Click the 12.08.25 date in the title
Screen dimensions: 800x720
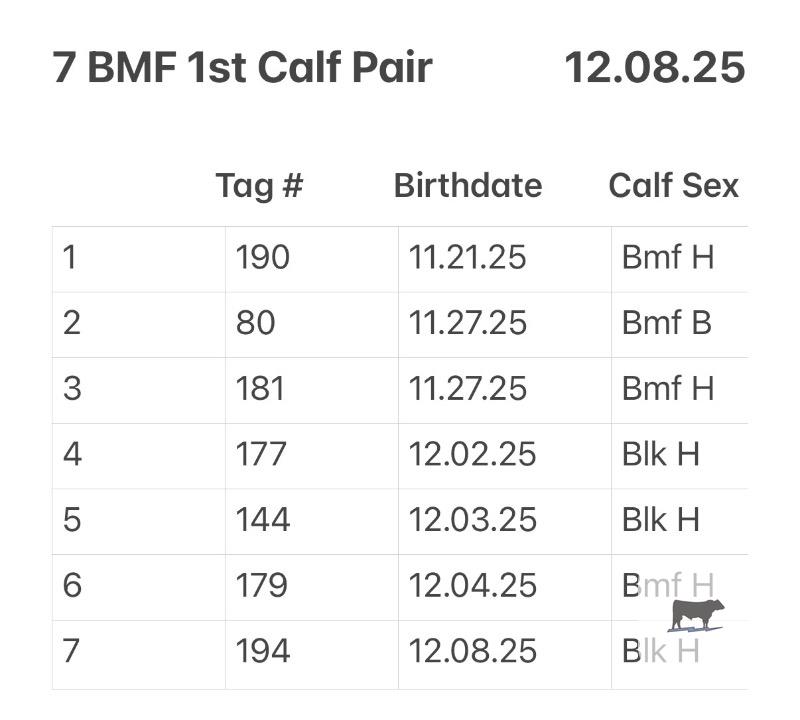[x=654, y=68]
